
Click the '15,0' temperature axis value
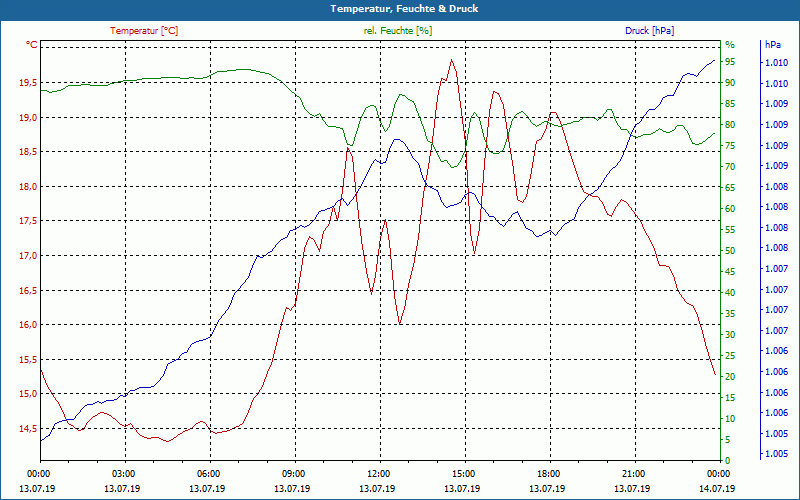pos(28,393)
